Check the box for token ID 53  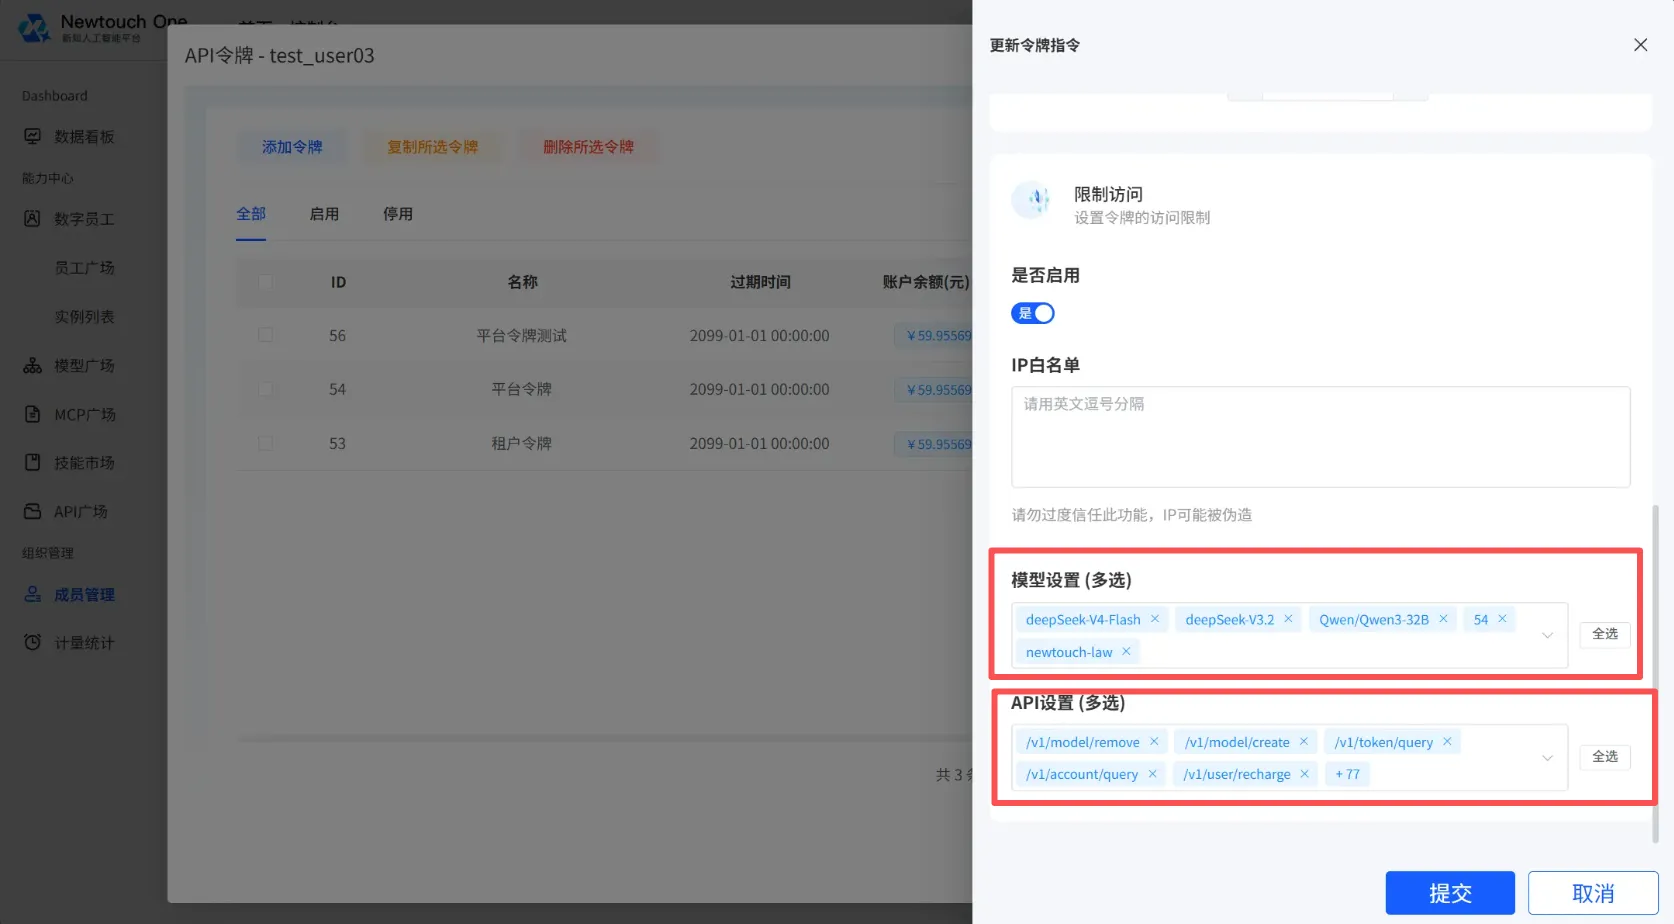click(265, 443)
